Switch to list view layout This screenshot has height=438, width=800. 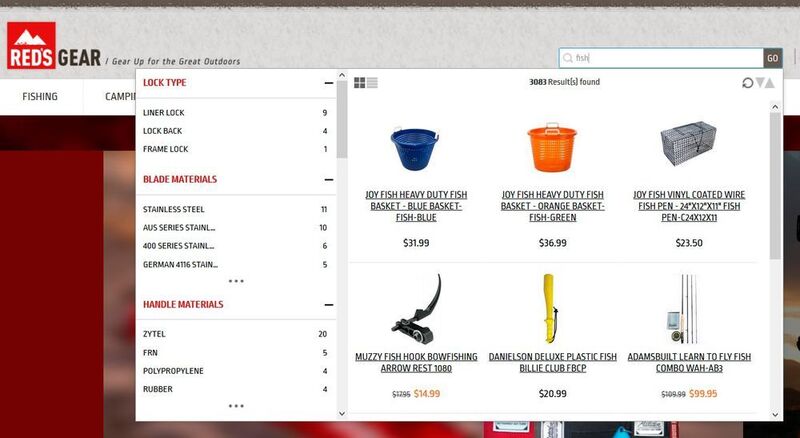tap(372, 83)
